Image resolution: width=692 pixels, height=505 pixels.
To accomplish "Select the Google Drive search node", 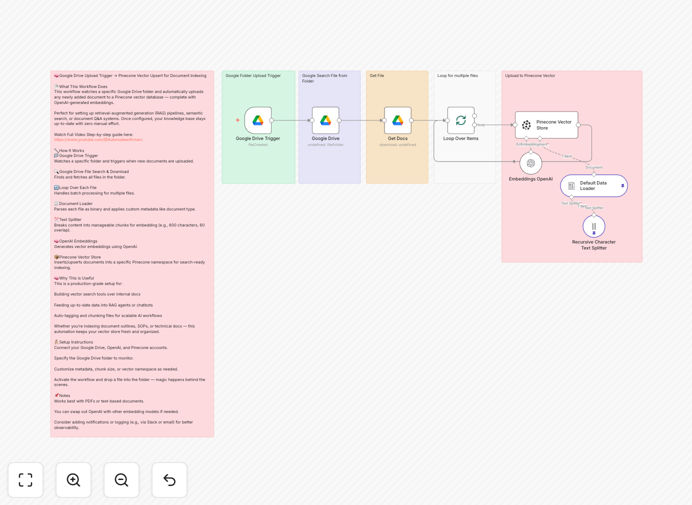I will [326, 120].
